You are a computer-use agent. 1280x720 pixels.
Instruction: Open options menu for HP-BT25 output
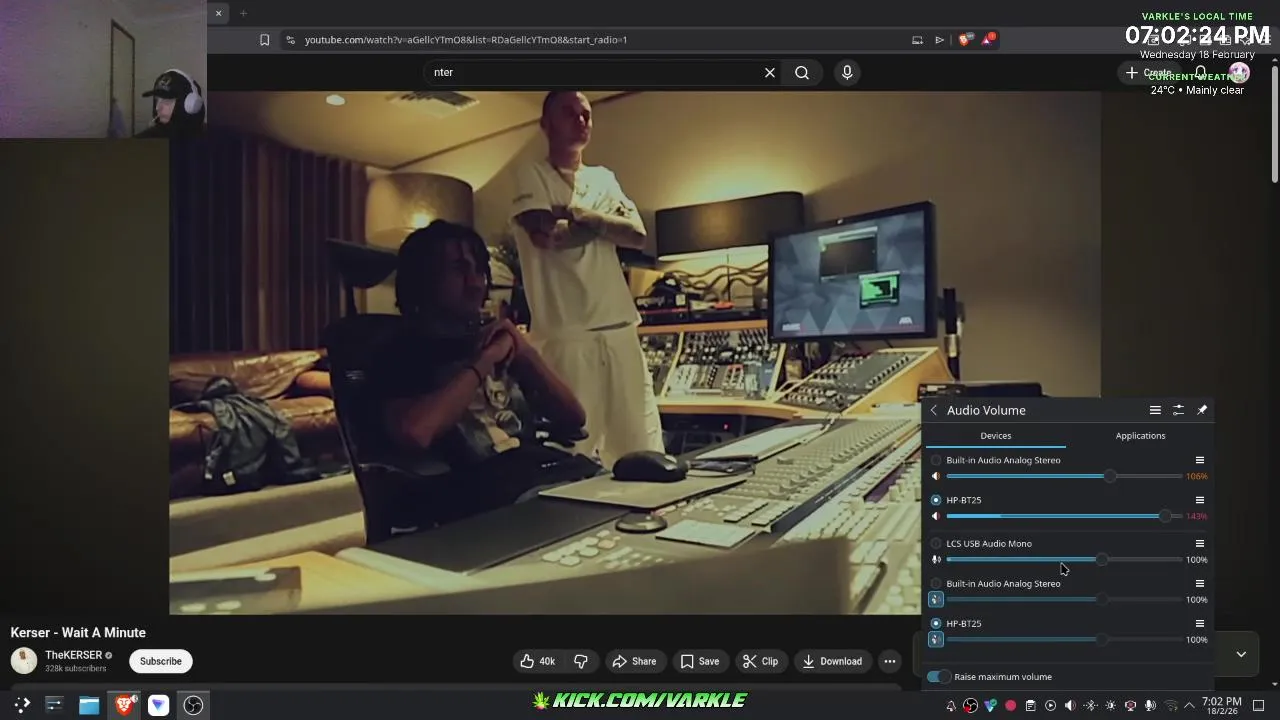tap(1200, 500)
